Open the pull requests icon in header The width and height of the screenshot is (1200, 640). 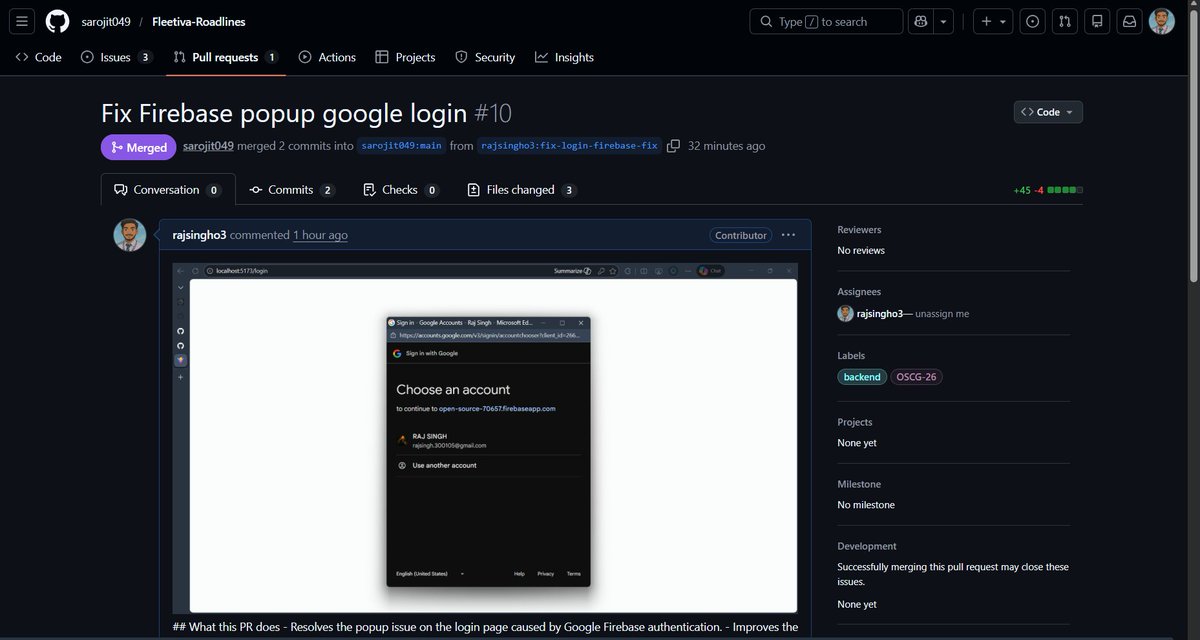pyautogui.click(x=1065, y=21)
